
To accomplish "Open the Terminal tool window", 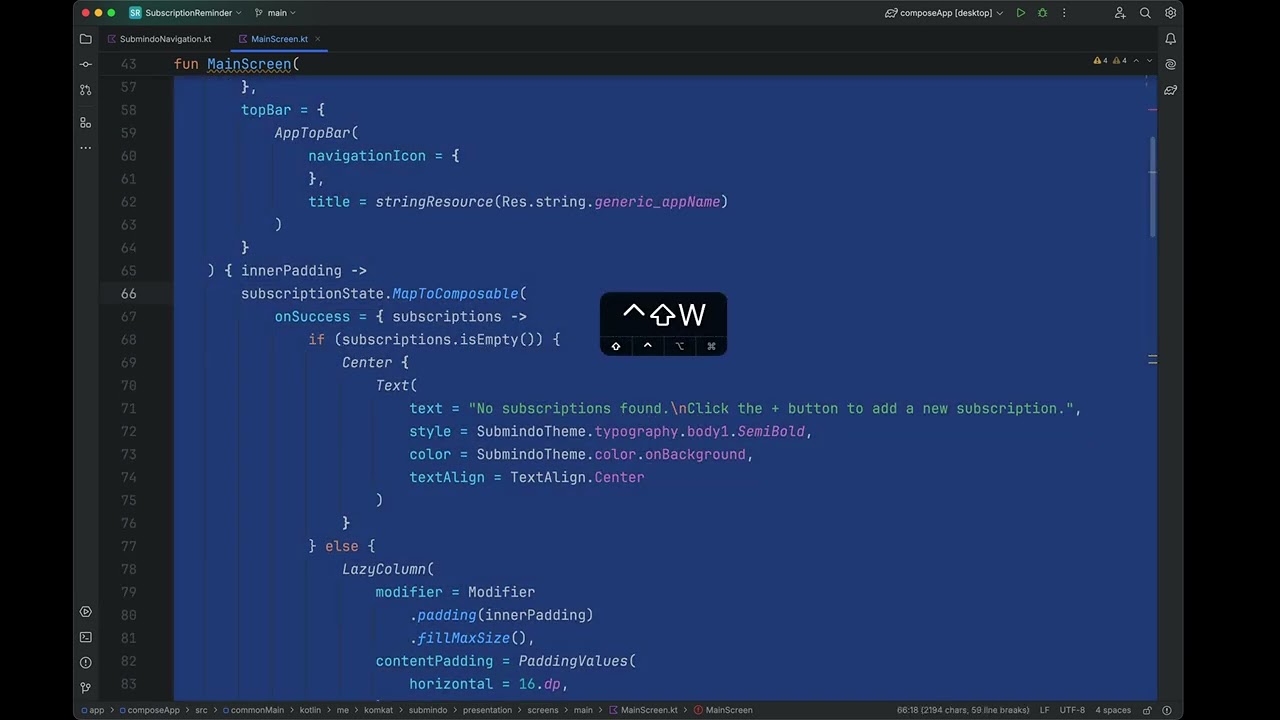I will (x=86, y=637).
